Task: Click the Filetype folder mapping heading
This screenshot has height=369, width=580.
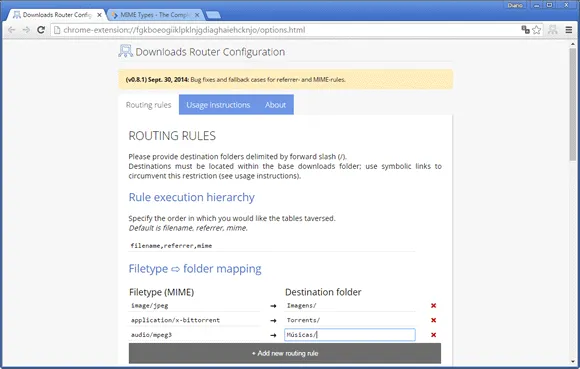Action: click(195, 269)
